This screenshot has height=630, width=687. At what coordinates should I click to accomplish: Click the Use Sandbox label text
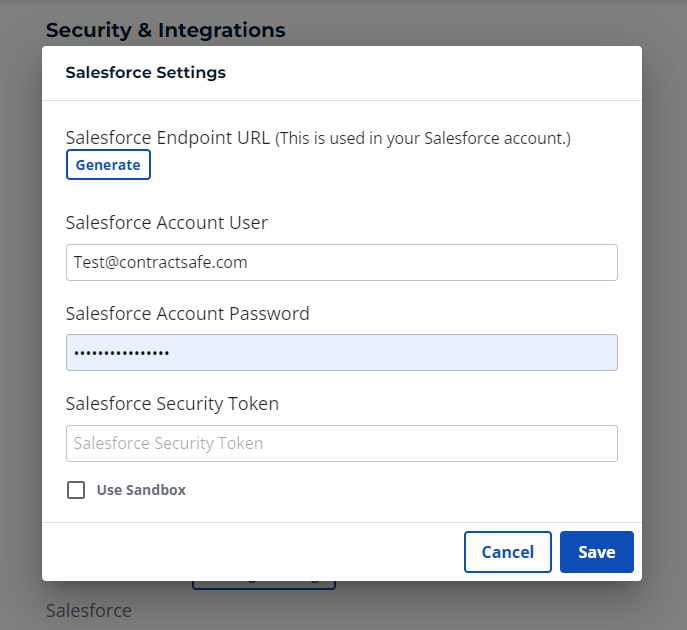[x=141, y=490]
